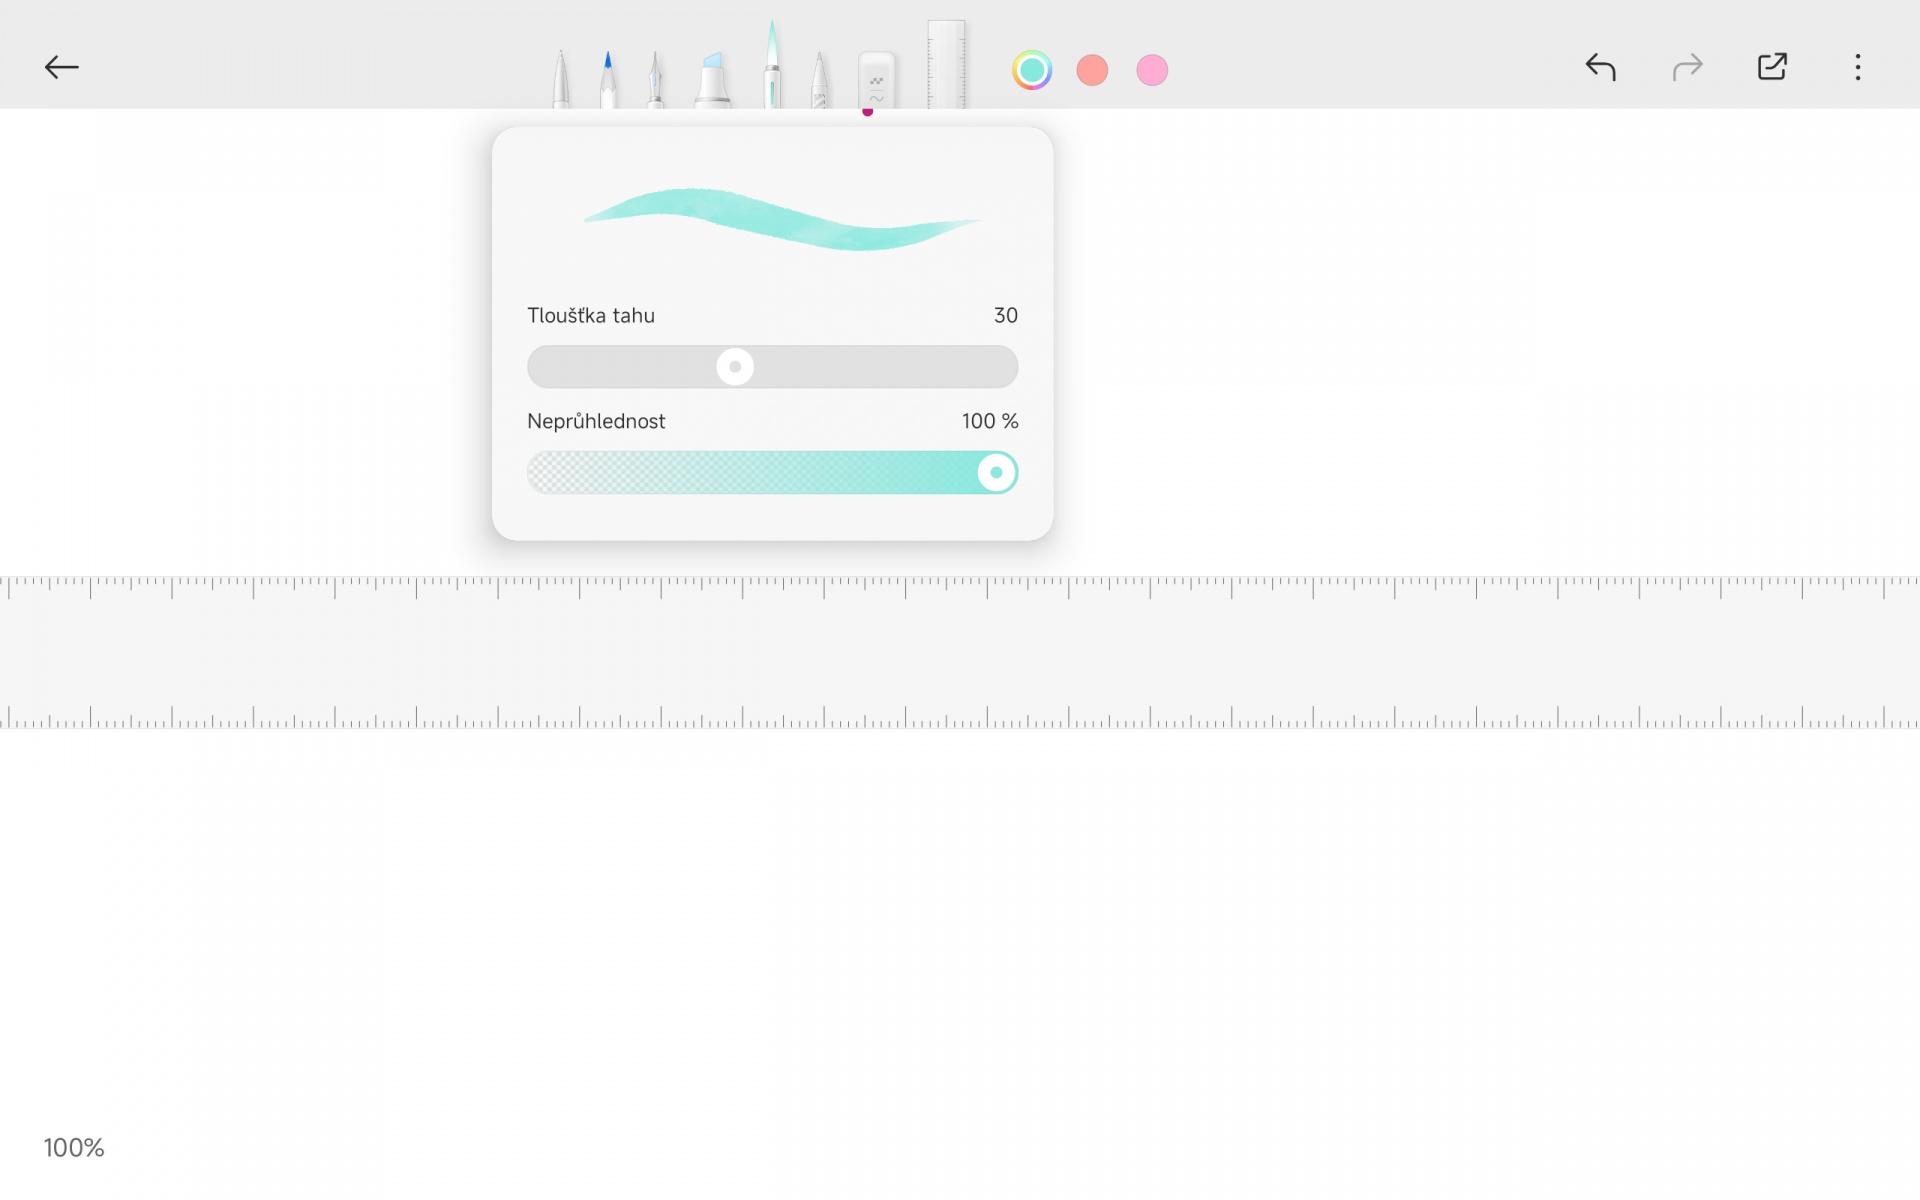Screen dimensions: 1920x1200
Task: Select the fountain pen tool
Action: click(x=655, y=79)
